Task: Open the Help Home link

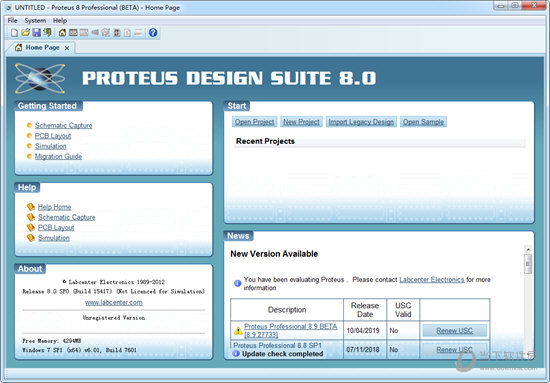Action: coord(54,207)
